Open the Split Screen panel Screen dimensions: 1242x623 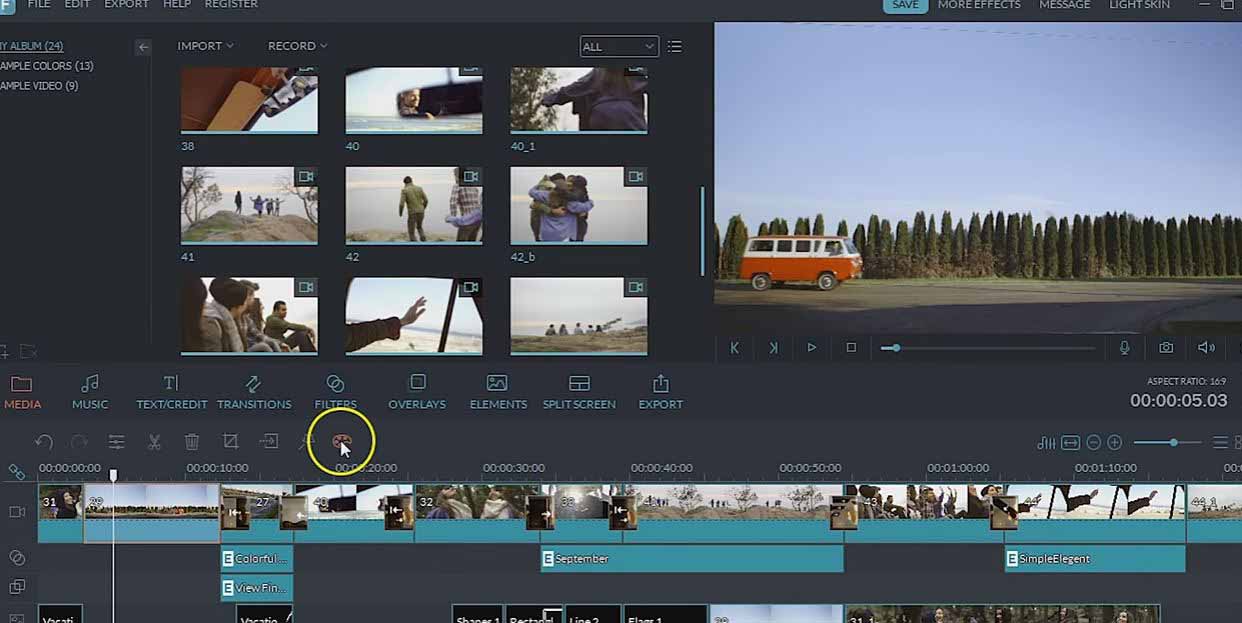click(579, 390)
